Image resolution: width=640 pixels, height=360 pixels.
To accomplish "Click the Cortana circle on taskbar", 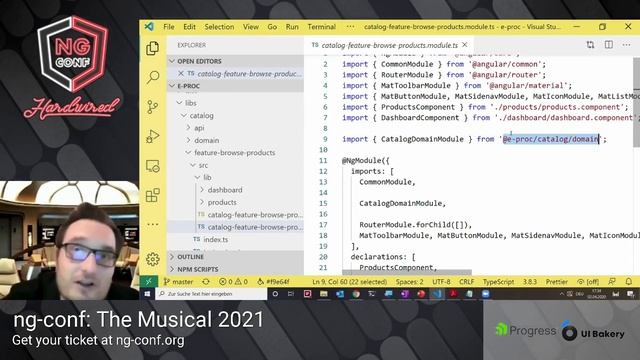I will point(275,294).
